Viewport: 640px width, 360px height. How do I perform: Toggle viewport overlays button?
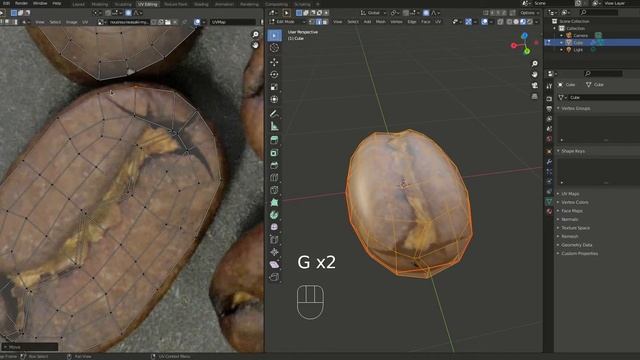coord(484,22)
